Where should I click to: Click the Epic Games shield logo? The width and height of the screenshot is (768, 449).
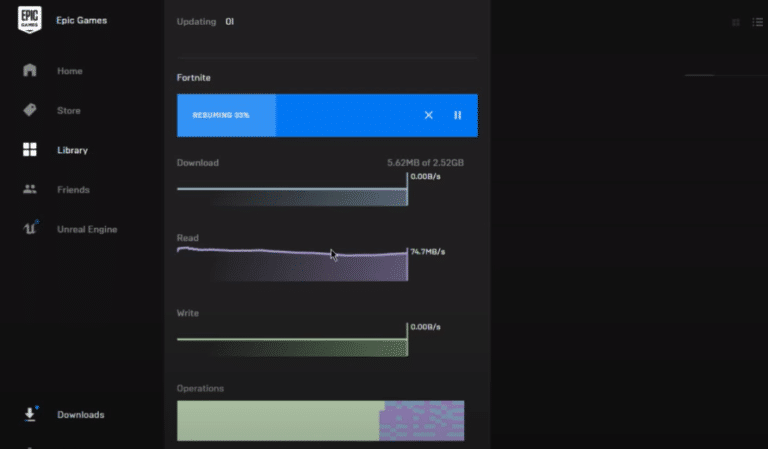point(30,20)
